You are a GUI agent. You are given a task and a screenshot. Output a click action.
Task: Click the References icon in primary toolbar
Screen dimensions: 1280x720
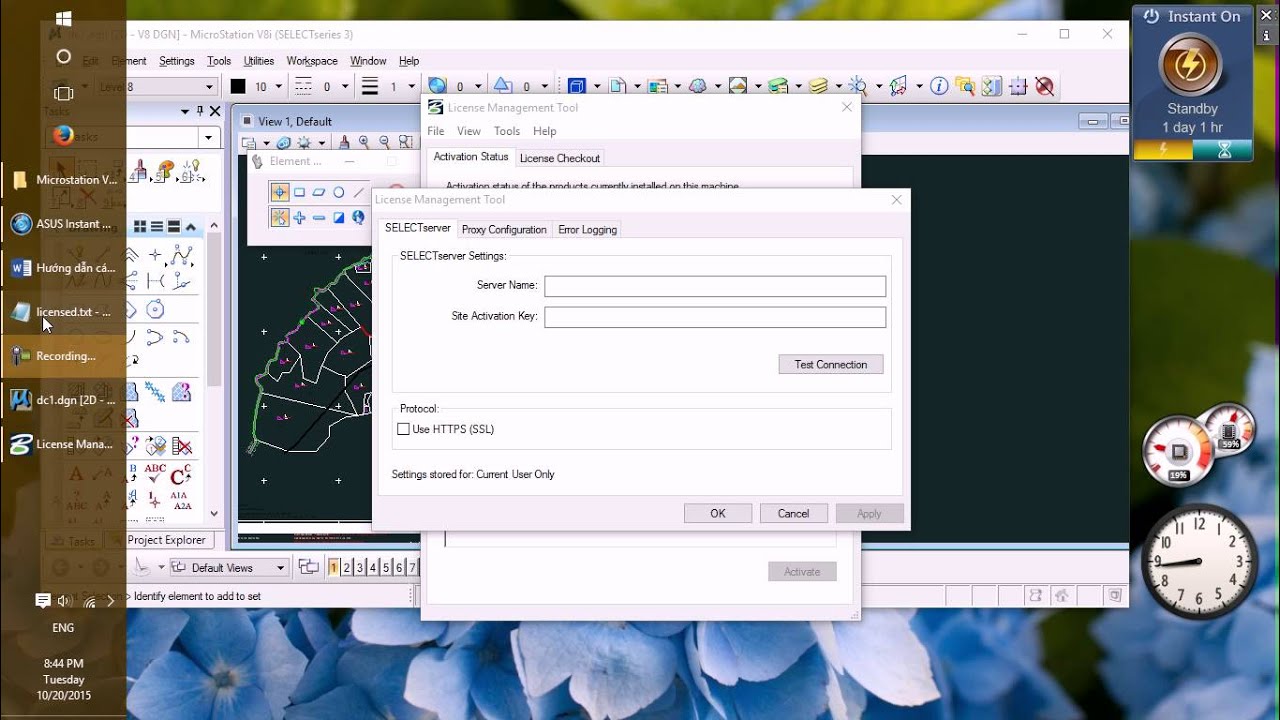(x=619, y=87)
